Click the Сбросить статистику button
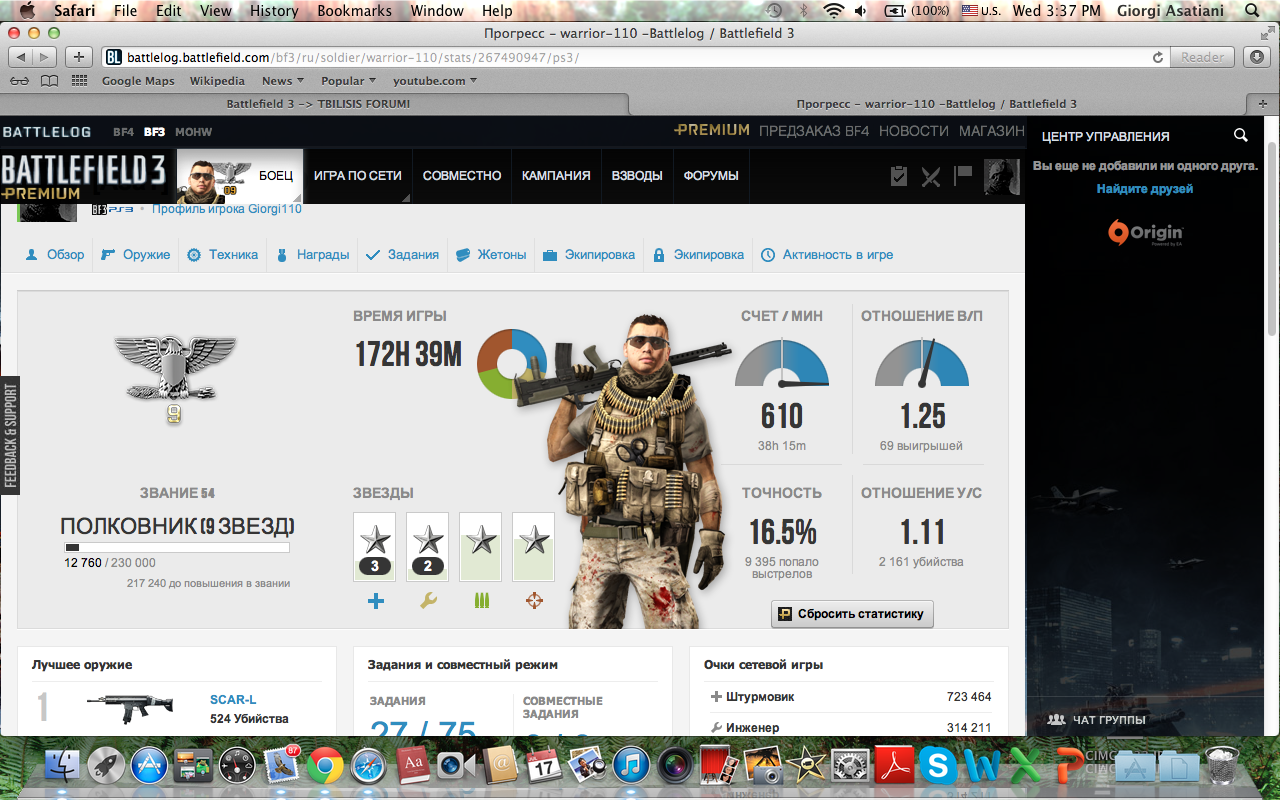 [852, 614]
